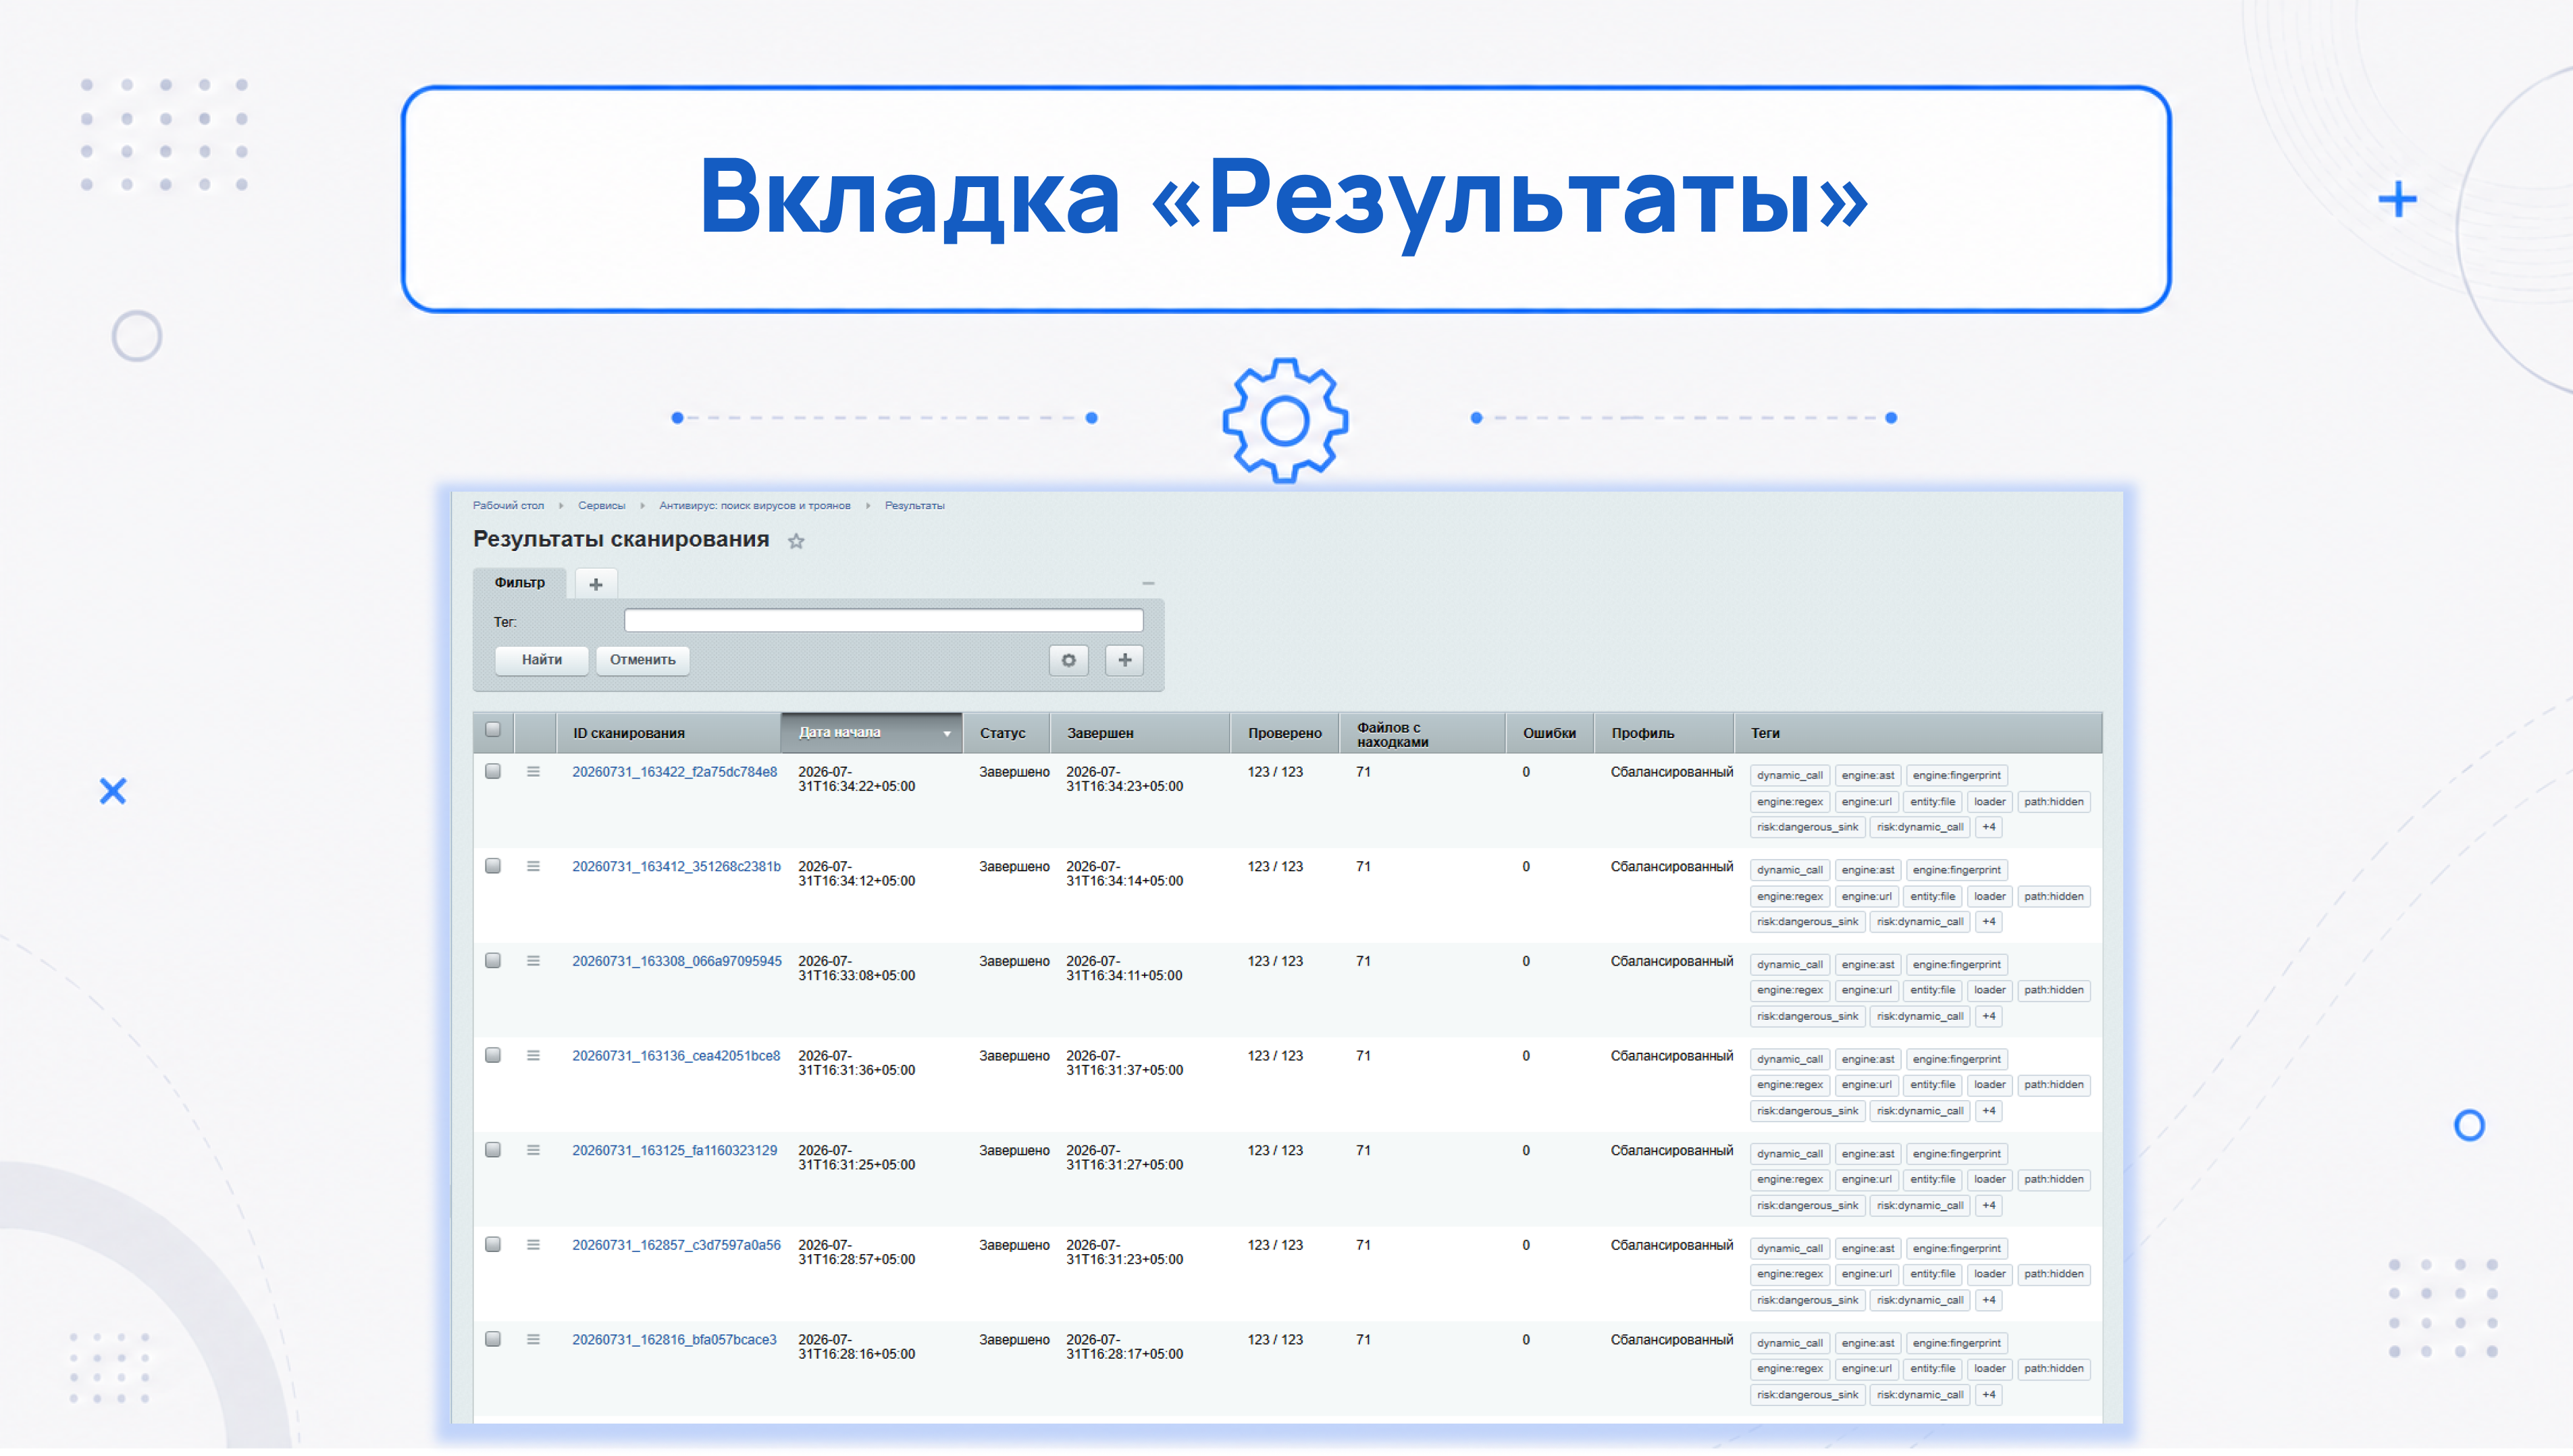Click entity:file tag in row 20260731_163125

(x=1932, y=1180)
